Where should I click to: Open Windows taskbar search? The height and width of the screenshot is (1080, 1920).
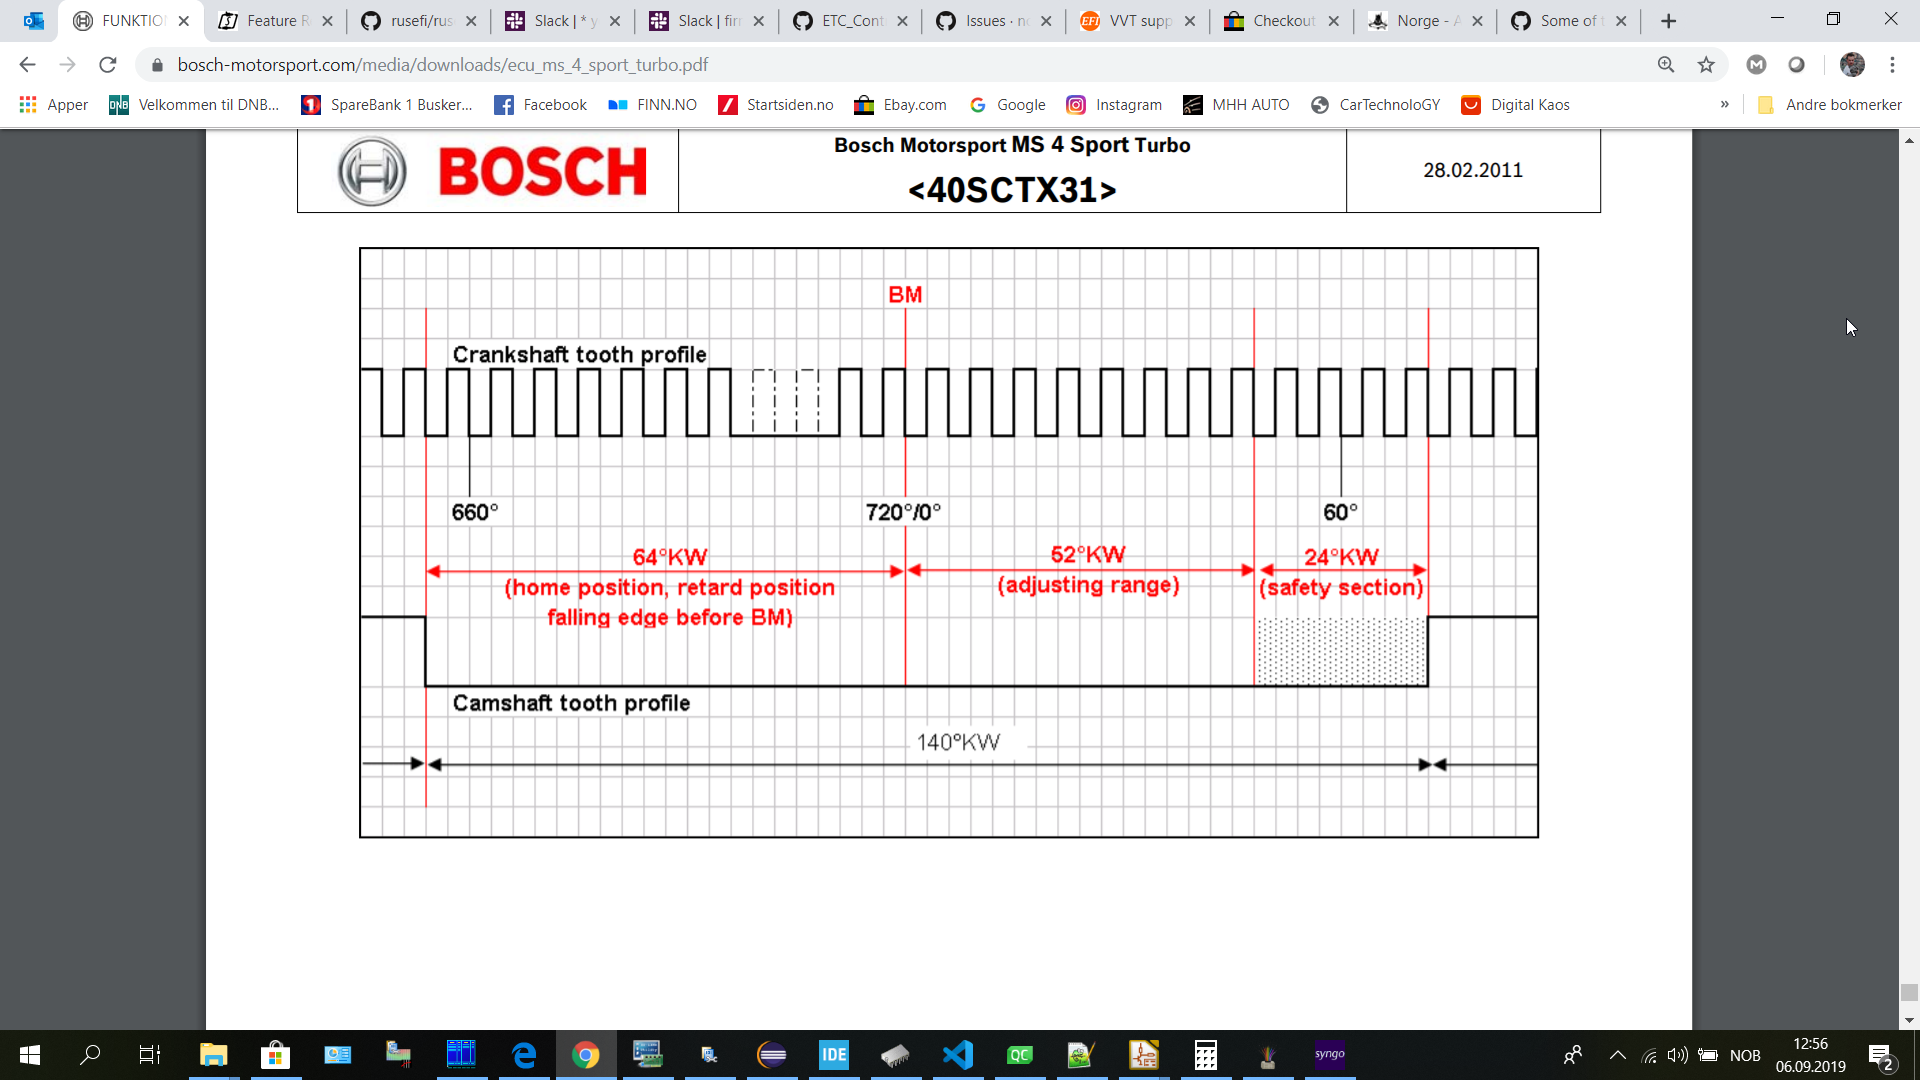tap(90, 1055)
